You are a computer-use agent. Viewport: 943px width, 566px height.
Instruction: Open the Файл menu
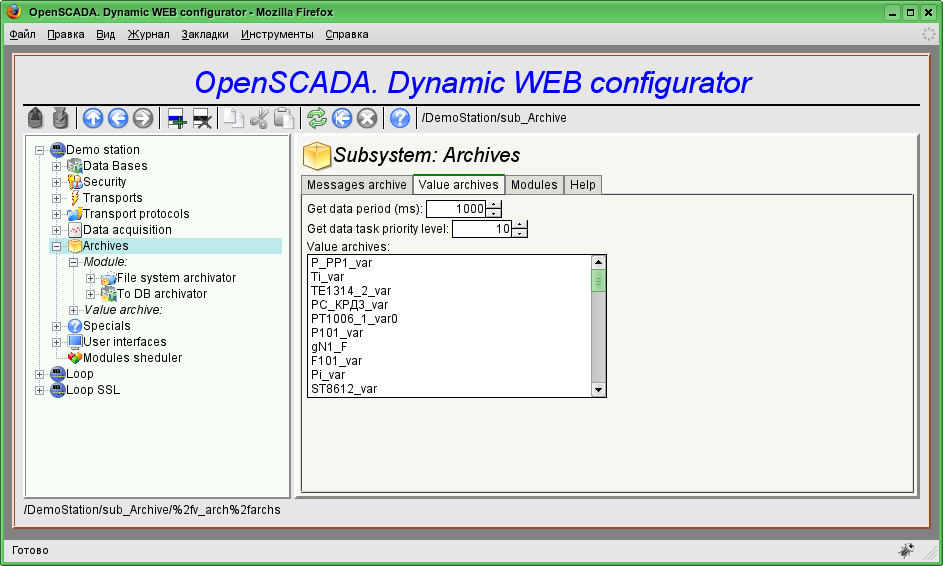(23, 34)
